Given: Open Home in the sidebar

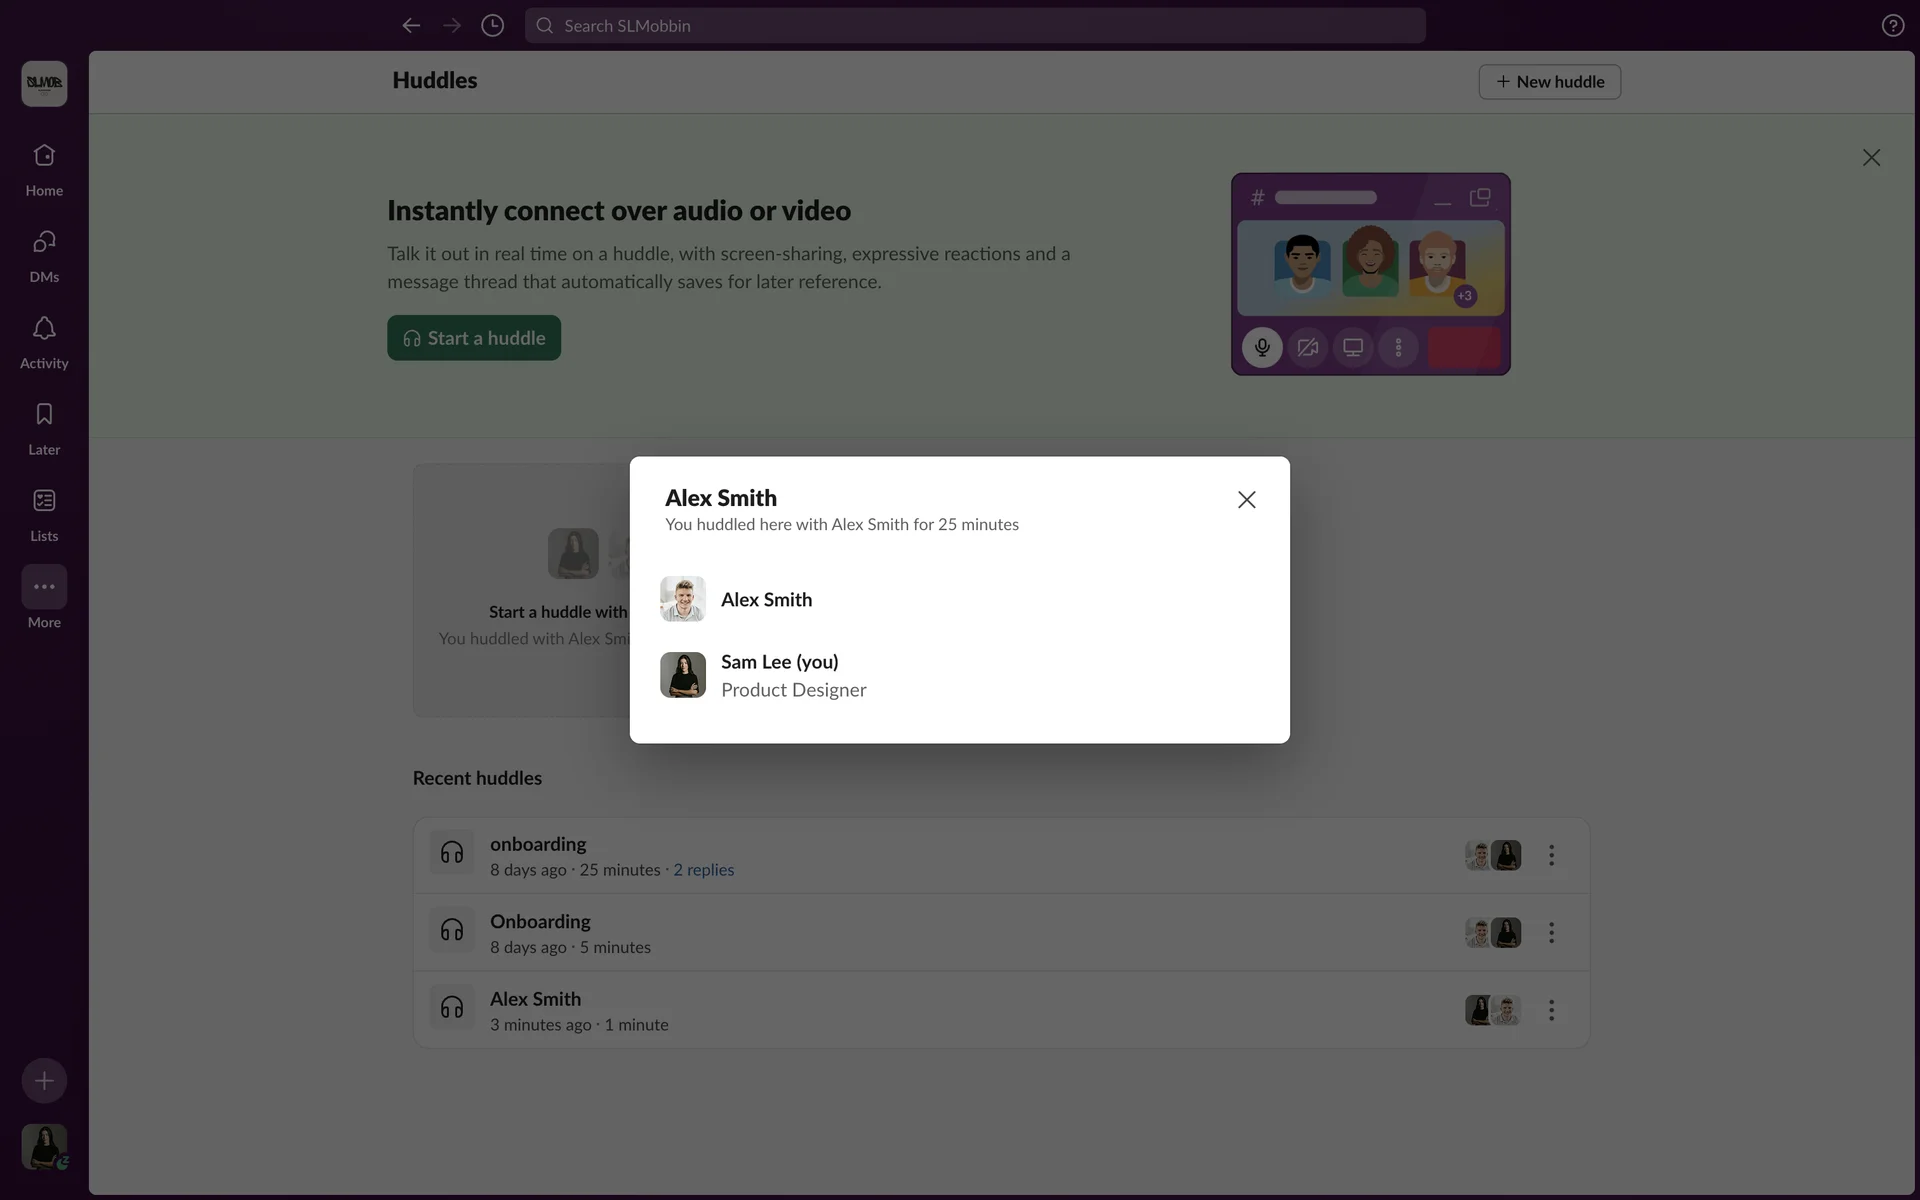Looking at the screenshot, I should point(44,168).
